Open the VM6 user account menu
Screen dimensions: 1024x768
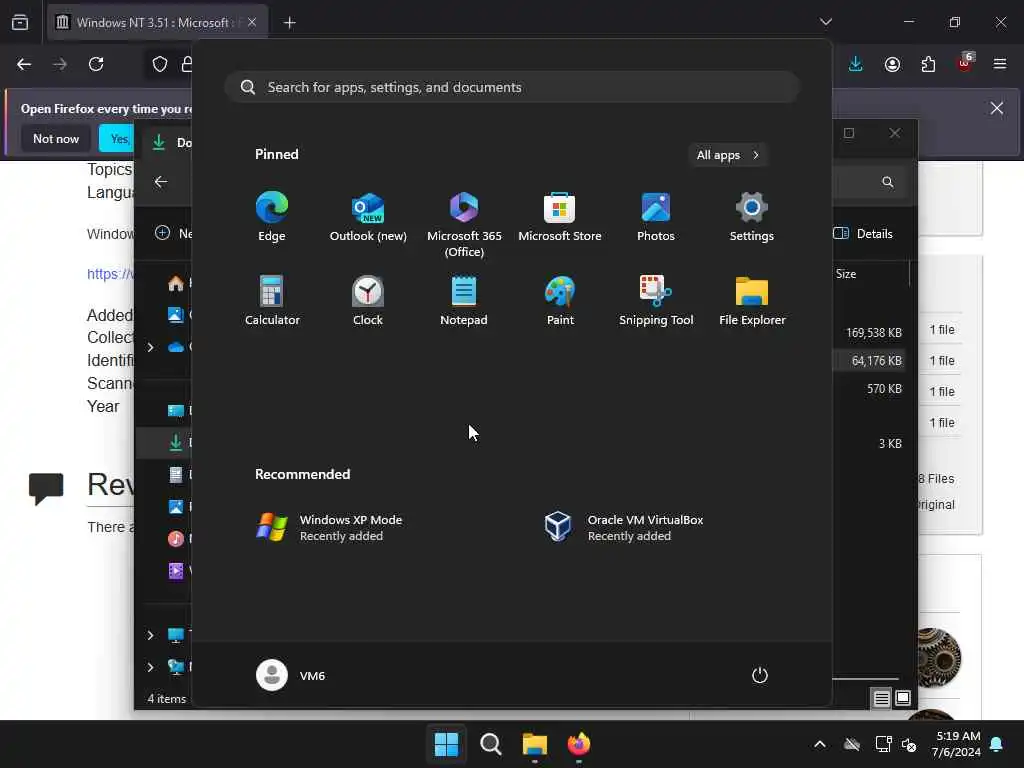291,675
